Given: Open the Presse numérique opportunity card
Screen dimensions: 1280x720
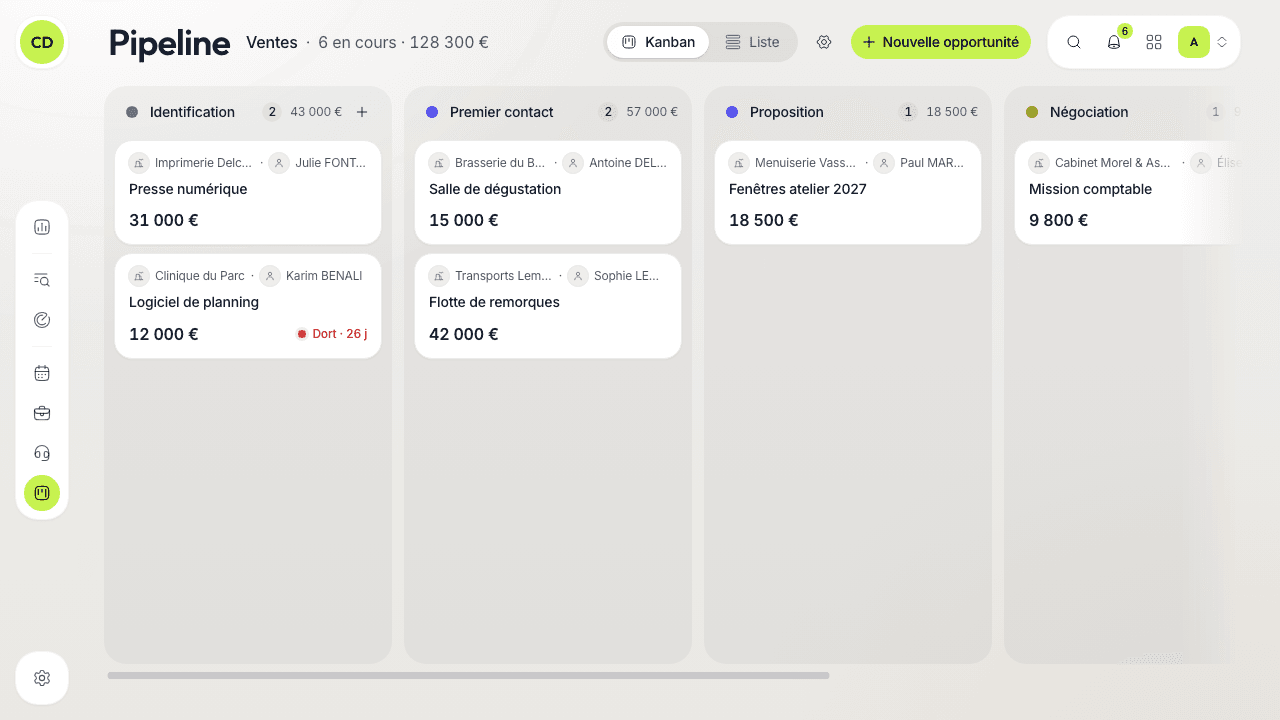Looking at the screenshot, I should point(248,192).
